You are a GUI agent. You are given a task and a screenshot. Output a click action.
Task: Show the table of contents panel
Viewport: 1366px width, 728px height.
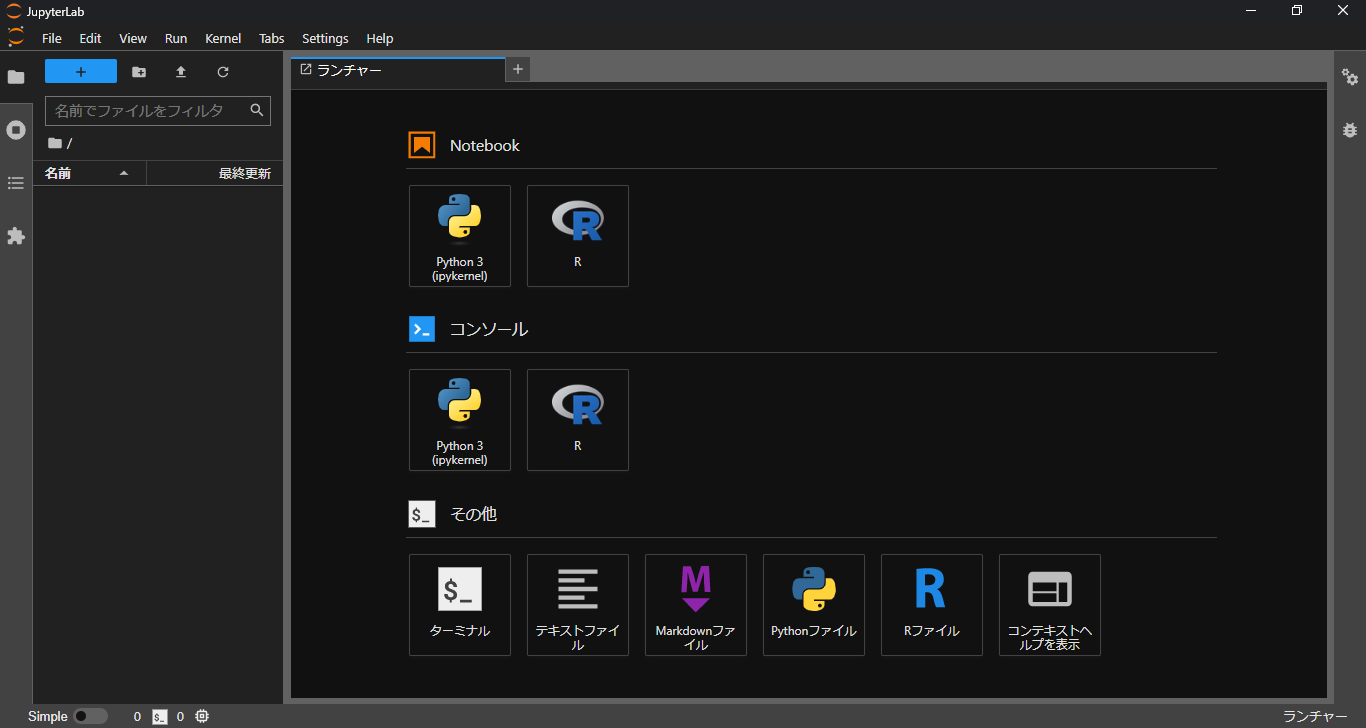16,183
